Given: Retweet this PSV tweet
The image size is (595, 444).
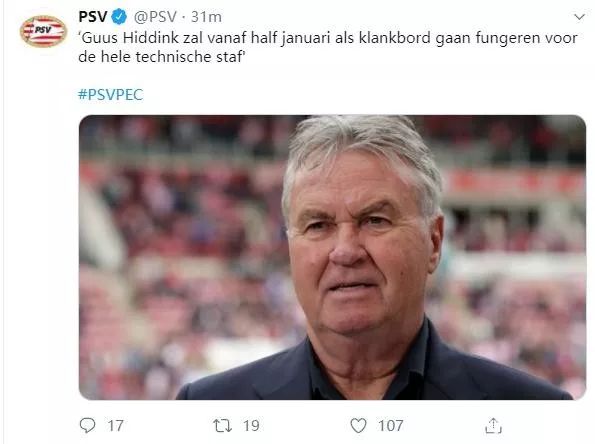Looking at the screenshot, I should pyautogui.click(x=222, y=425).
